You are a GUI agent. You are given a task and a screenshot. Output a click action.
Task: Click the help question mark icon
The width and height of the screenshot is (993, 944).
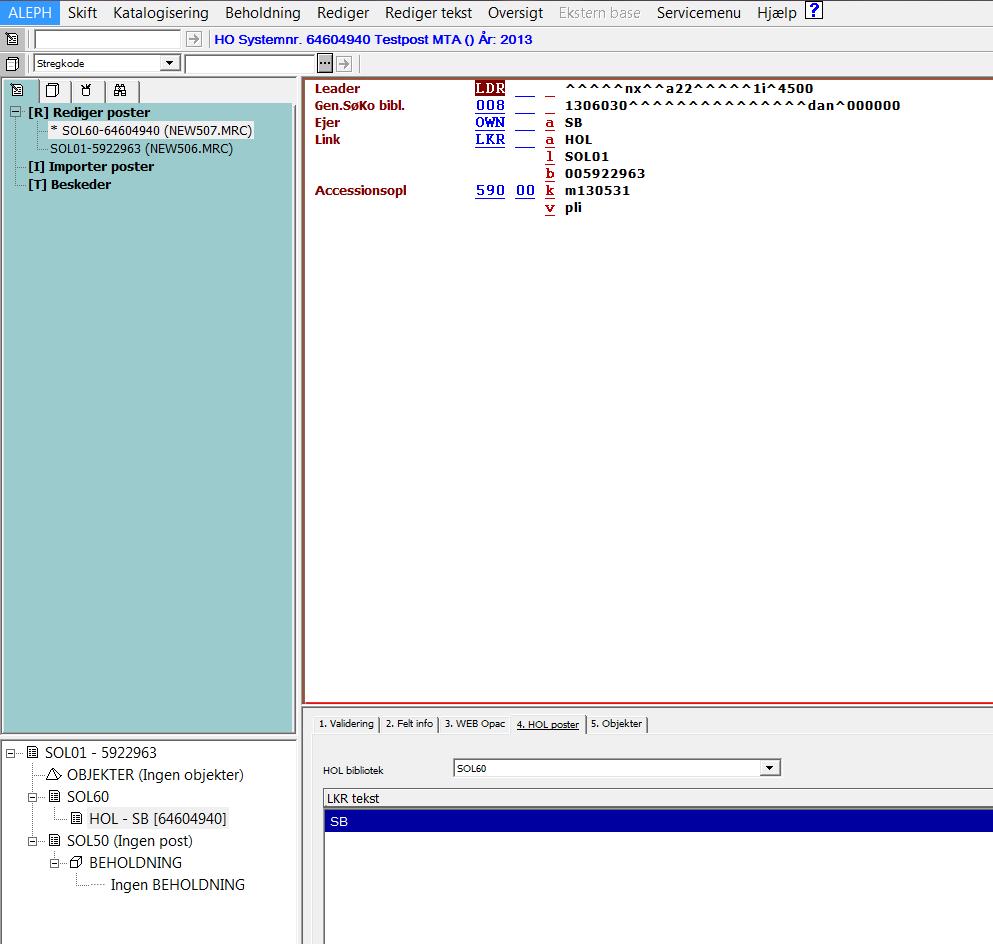click(x=814, y=12)
